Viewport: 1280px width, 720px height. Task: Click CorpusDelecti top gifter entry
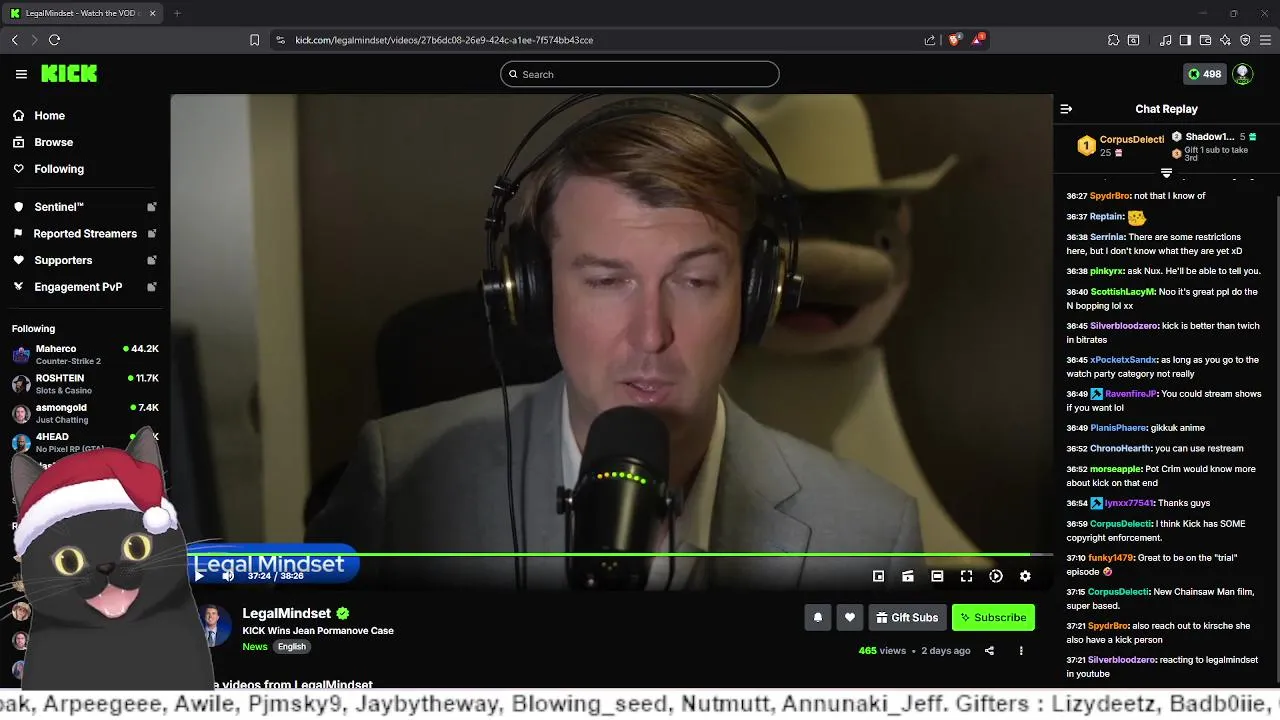[1120, 146]
